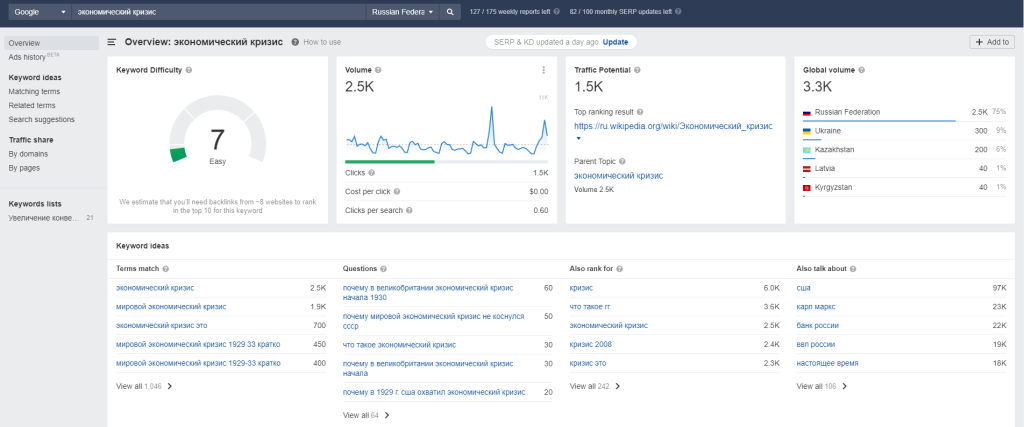Click the Keyword Difficulty gauge
Image resolution: width=1024 pixels, height=427 pixels.
[217, 131]
